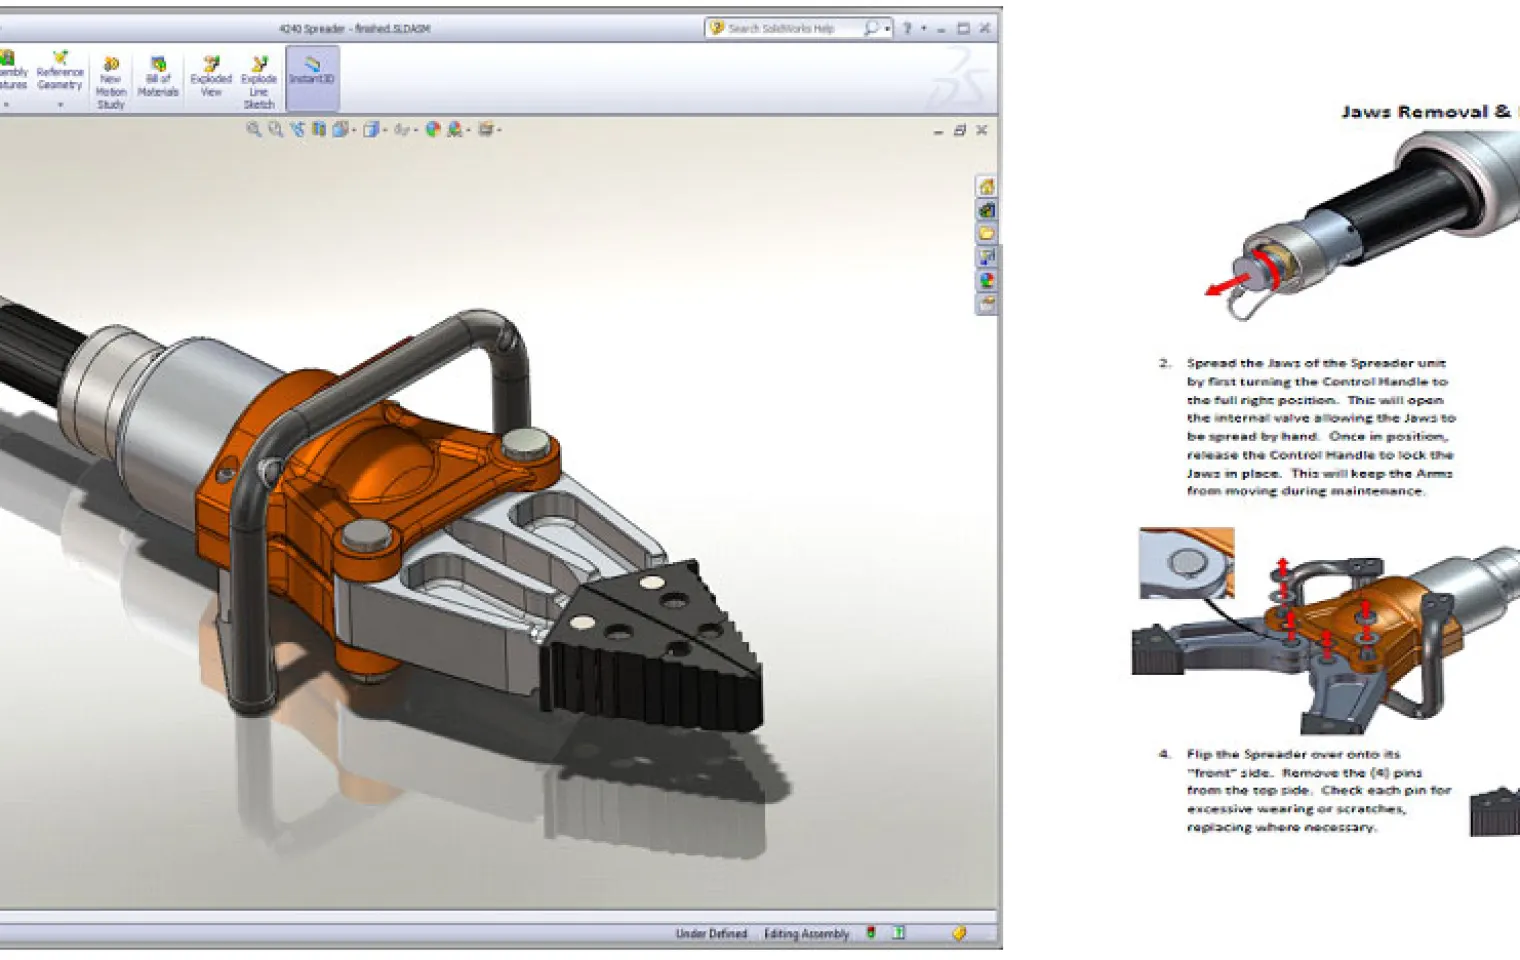Open the Hide/Show Items glasses icon
The width and height of the screenshot is (1520, 960).
coord(401,129)
